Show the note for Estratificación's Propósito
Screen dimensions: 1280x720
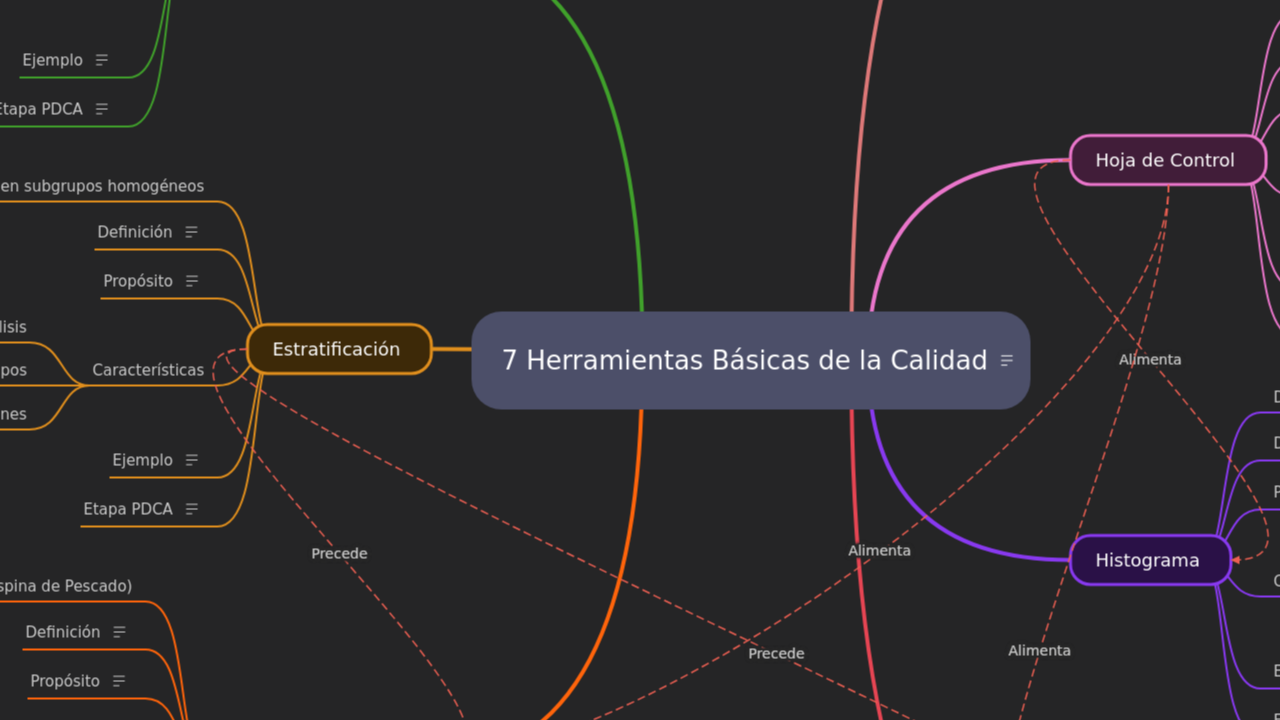click(x=192, y=281)
